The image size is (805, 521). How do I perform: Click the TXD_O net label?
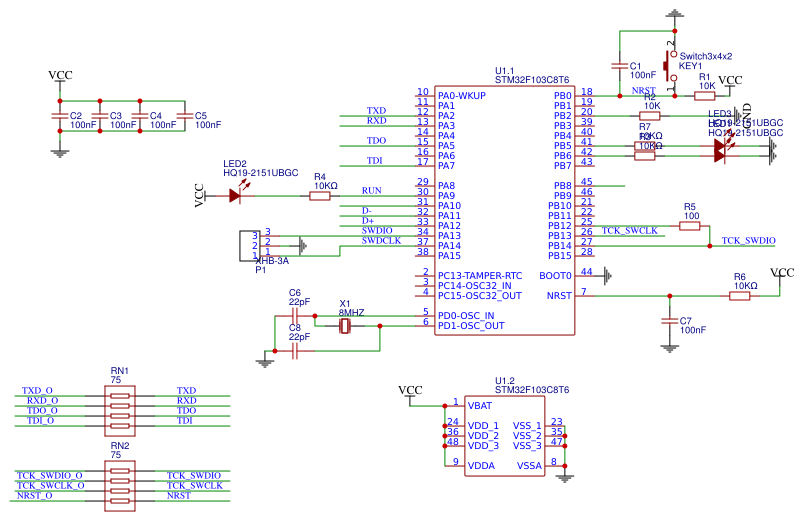pyautogui.click(x=38, y=391)
